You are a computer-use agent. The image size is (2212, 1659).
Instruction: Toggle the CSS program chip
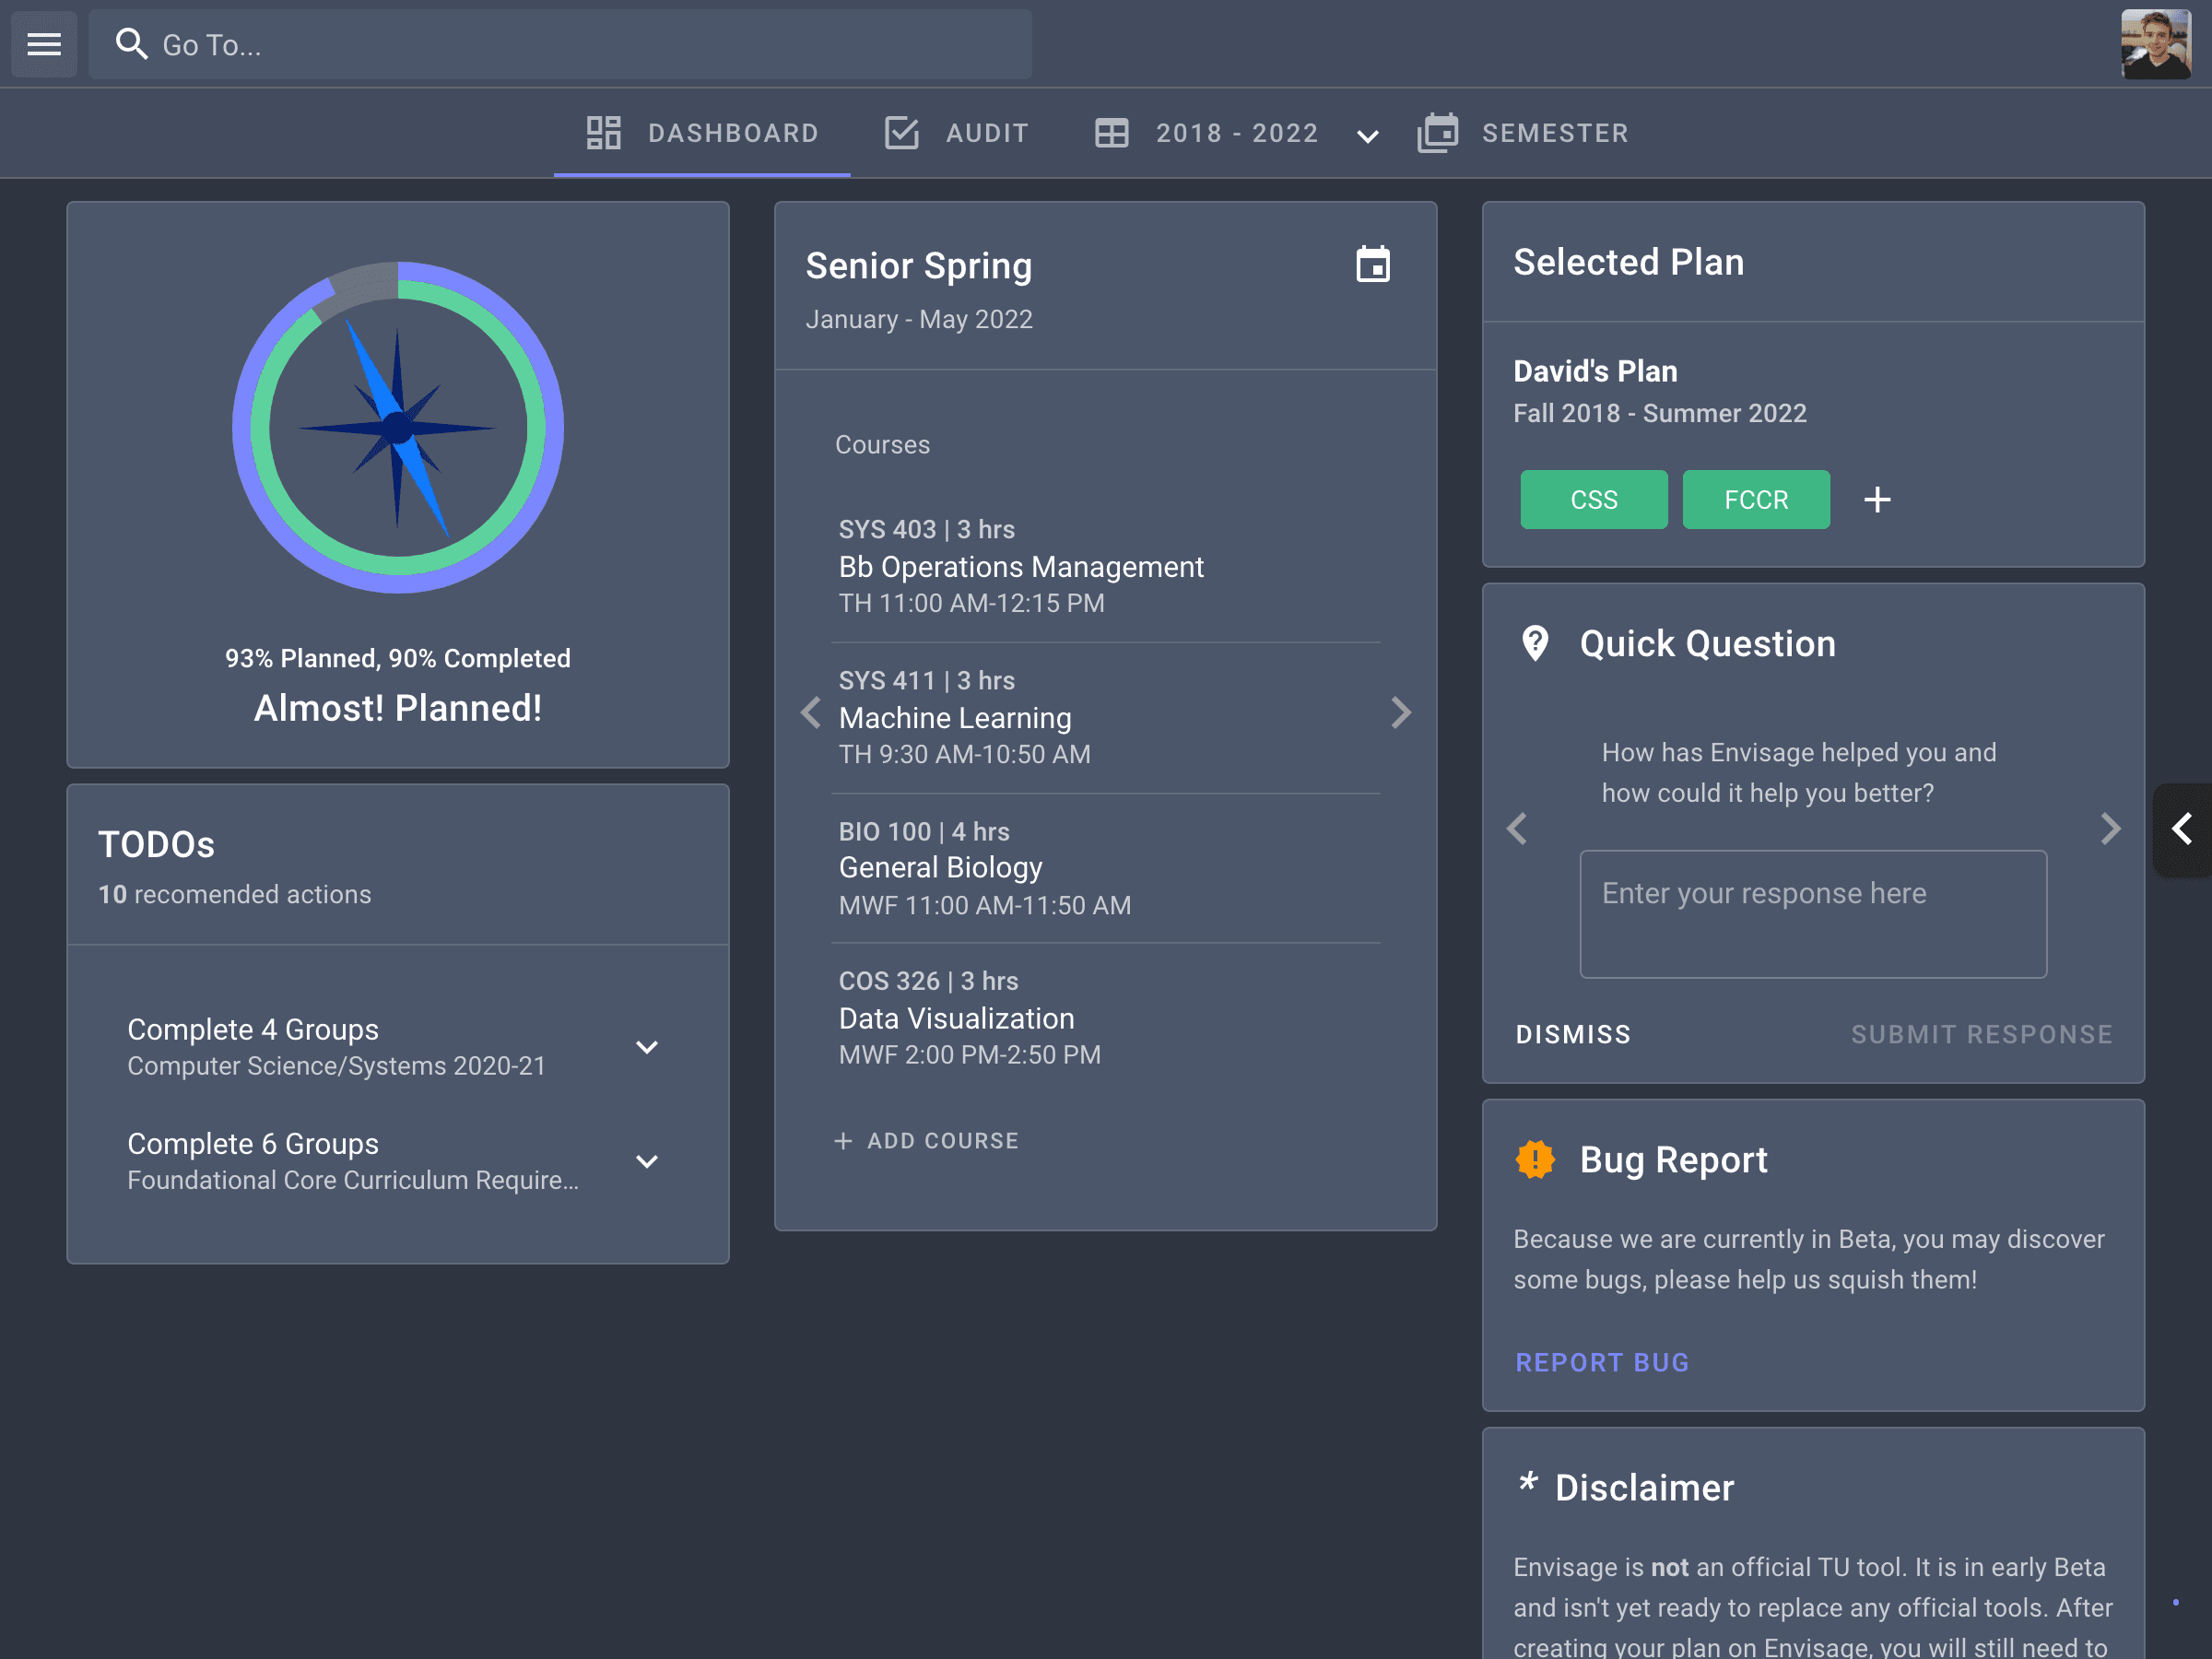1593,499
